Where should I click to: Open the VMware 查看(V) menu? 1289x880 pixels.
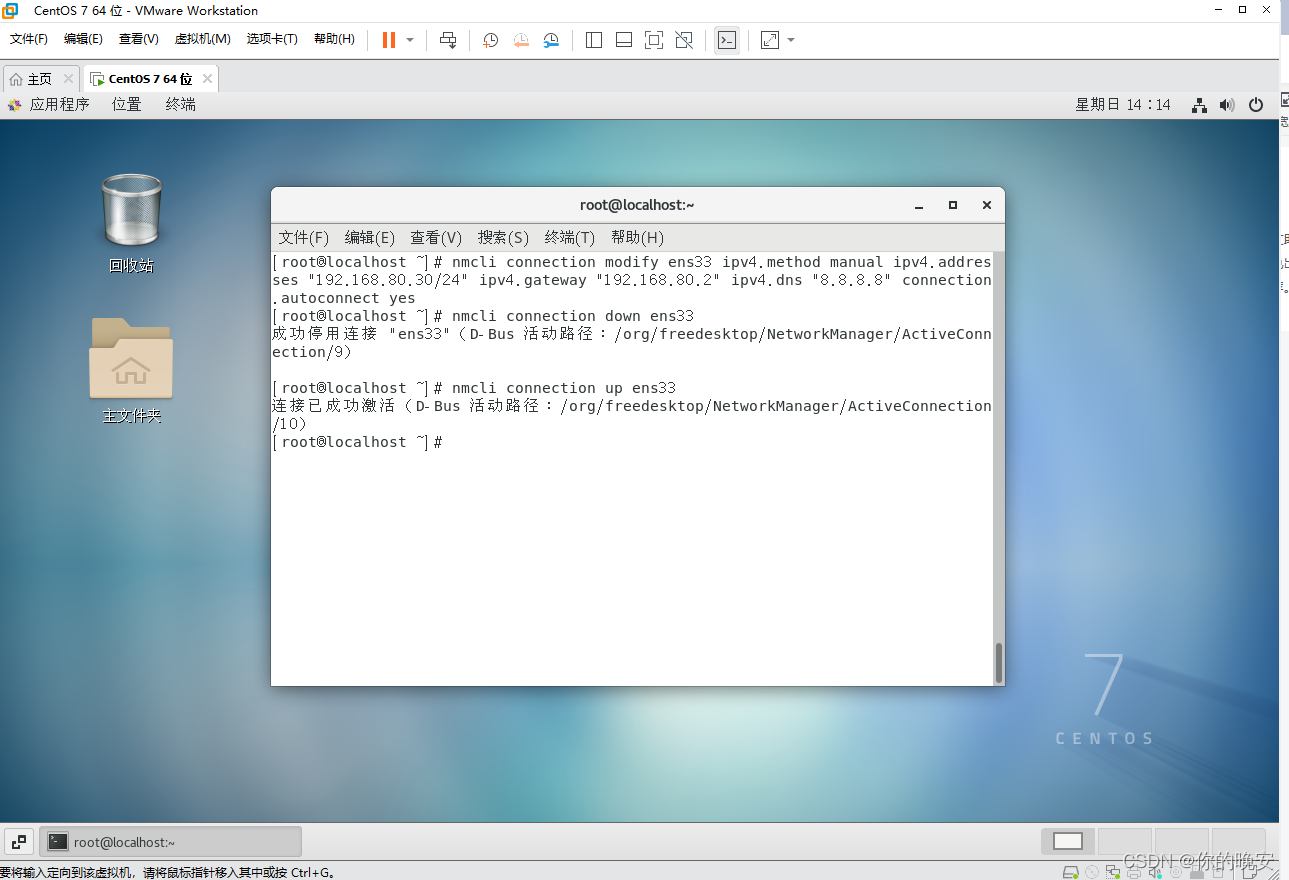[x=139, y=39]
